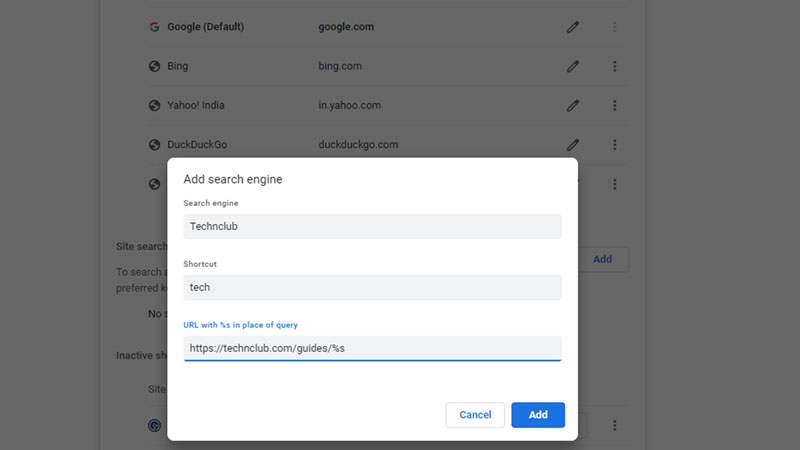
Task: Click the Add search engine dialog title
Action: (233, 180)
